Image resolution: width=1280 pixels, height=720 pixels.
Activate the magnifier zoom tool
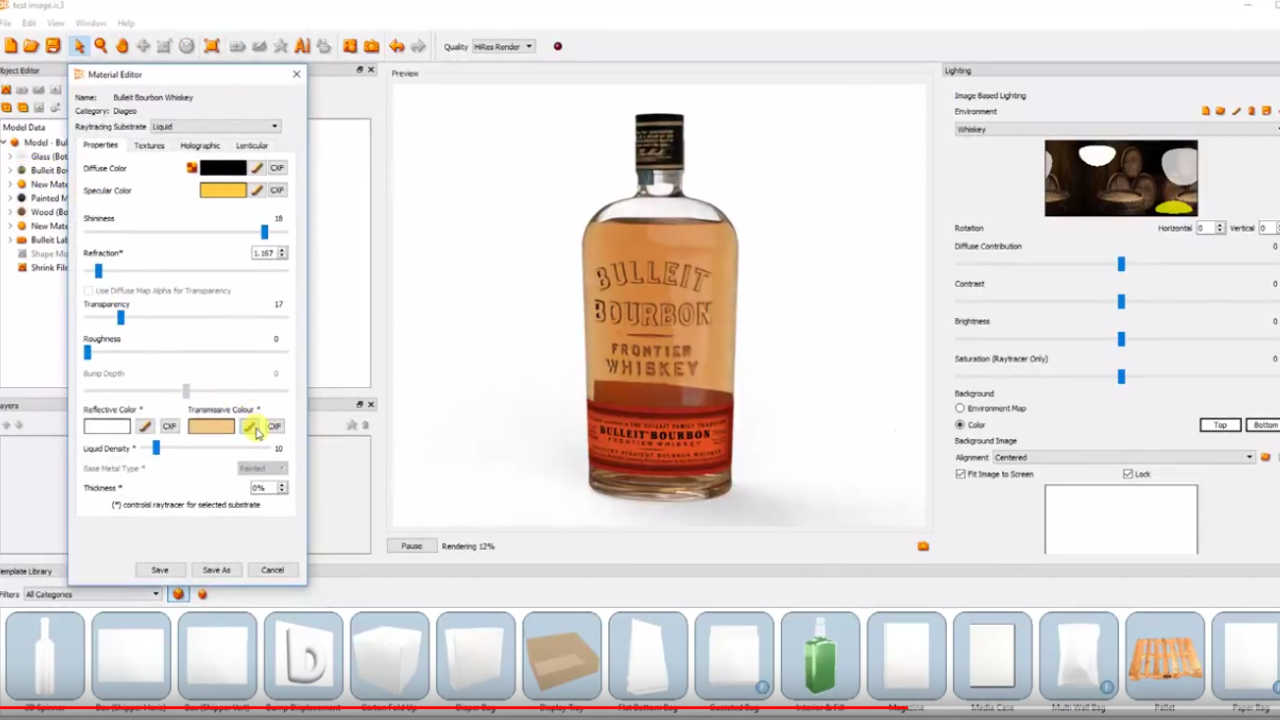coord(100,46)
